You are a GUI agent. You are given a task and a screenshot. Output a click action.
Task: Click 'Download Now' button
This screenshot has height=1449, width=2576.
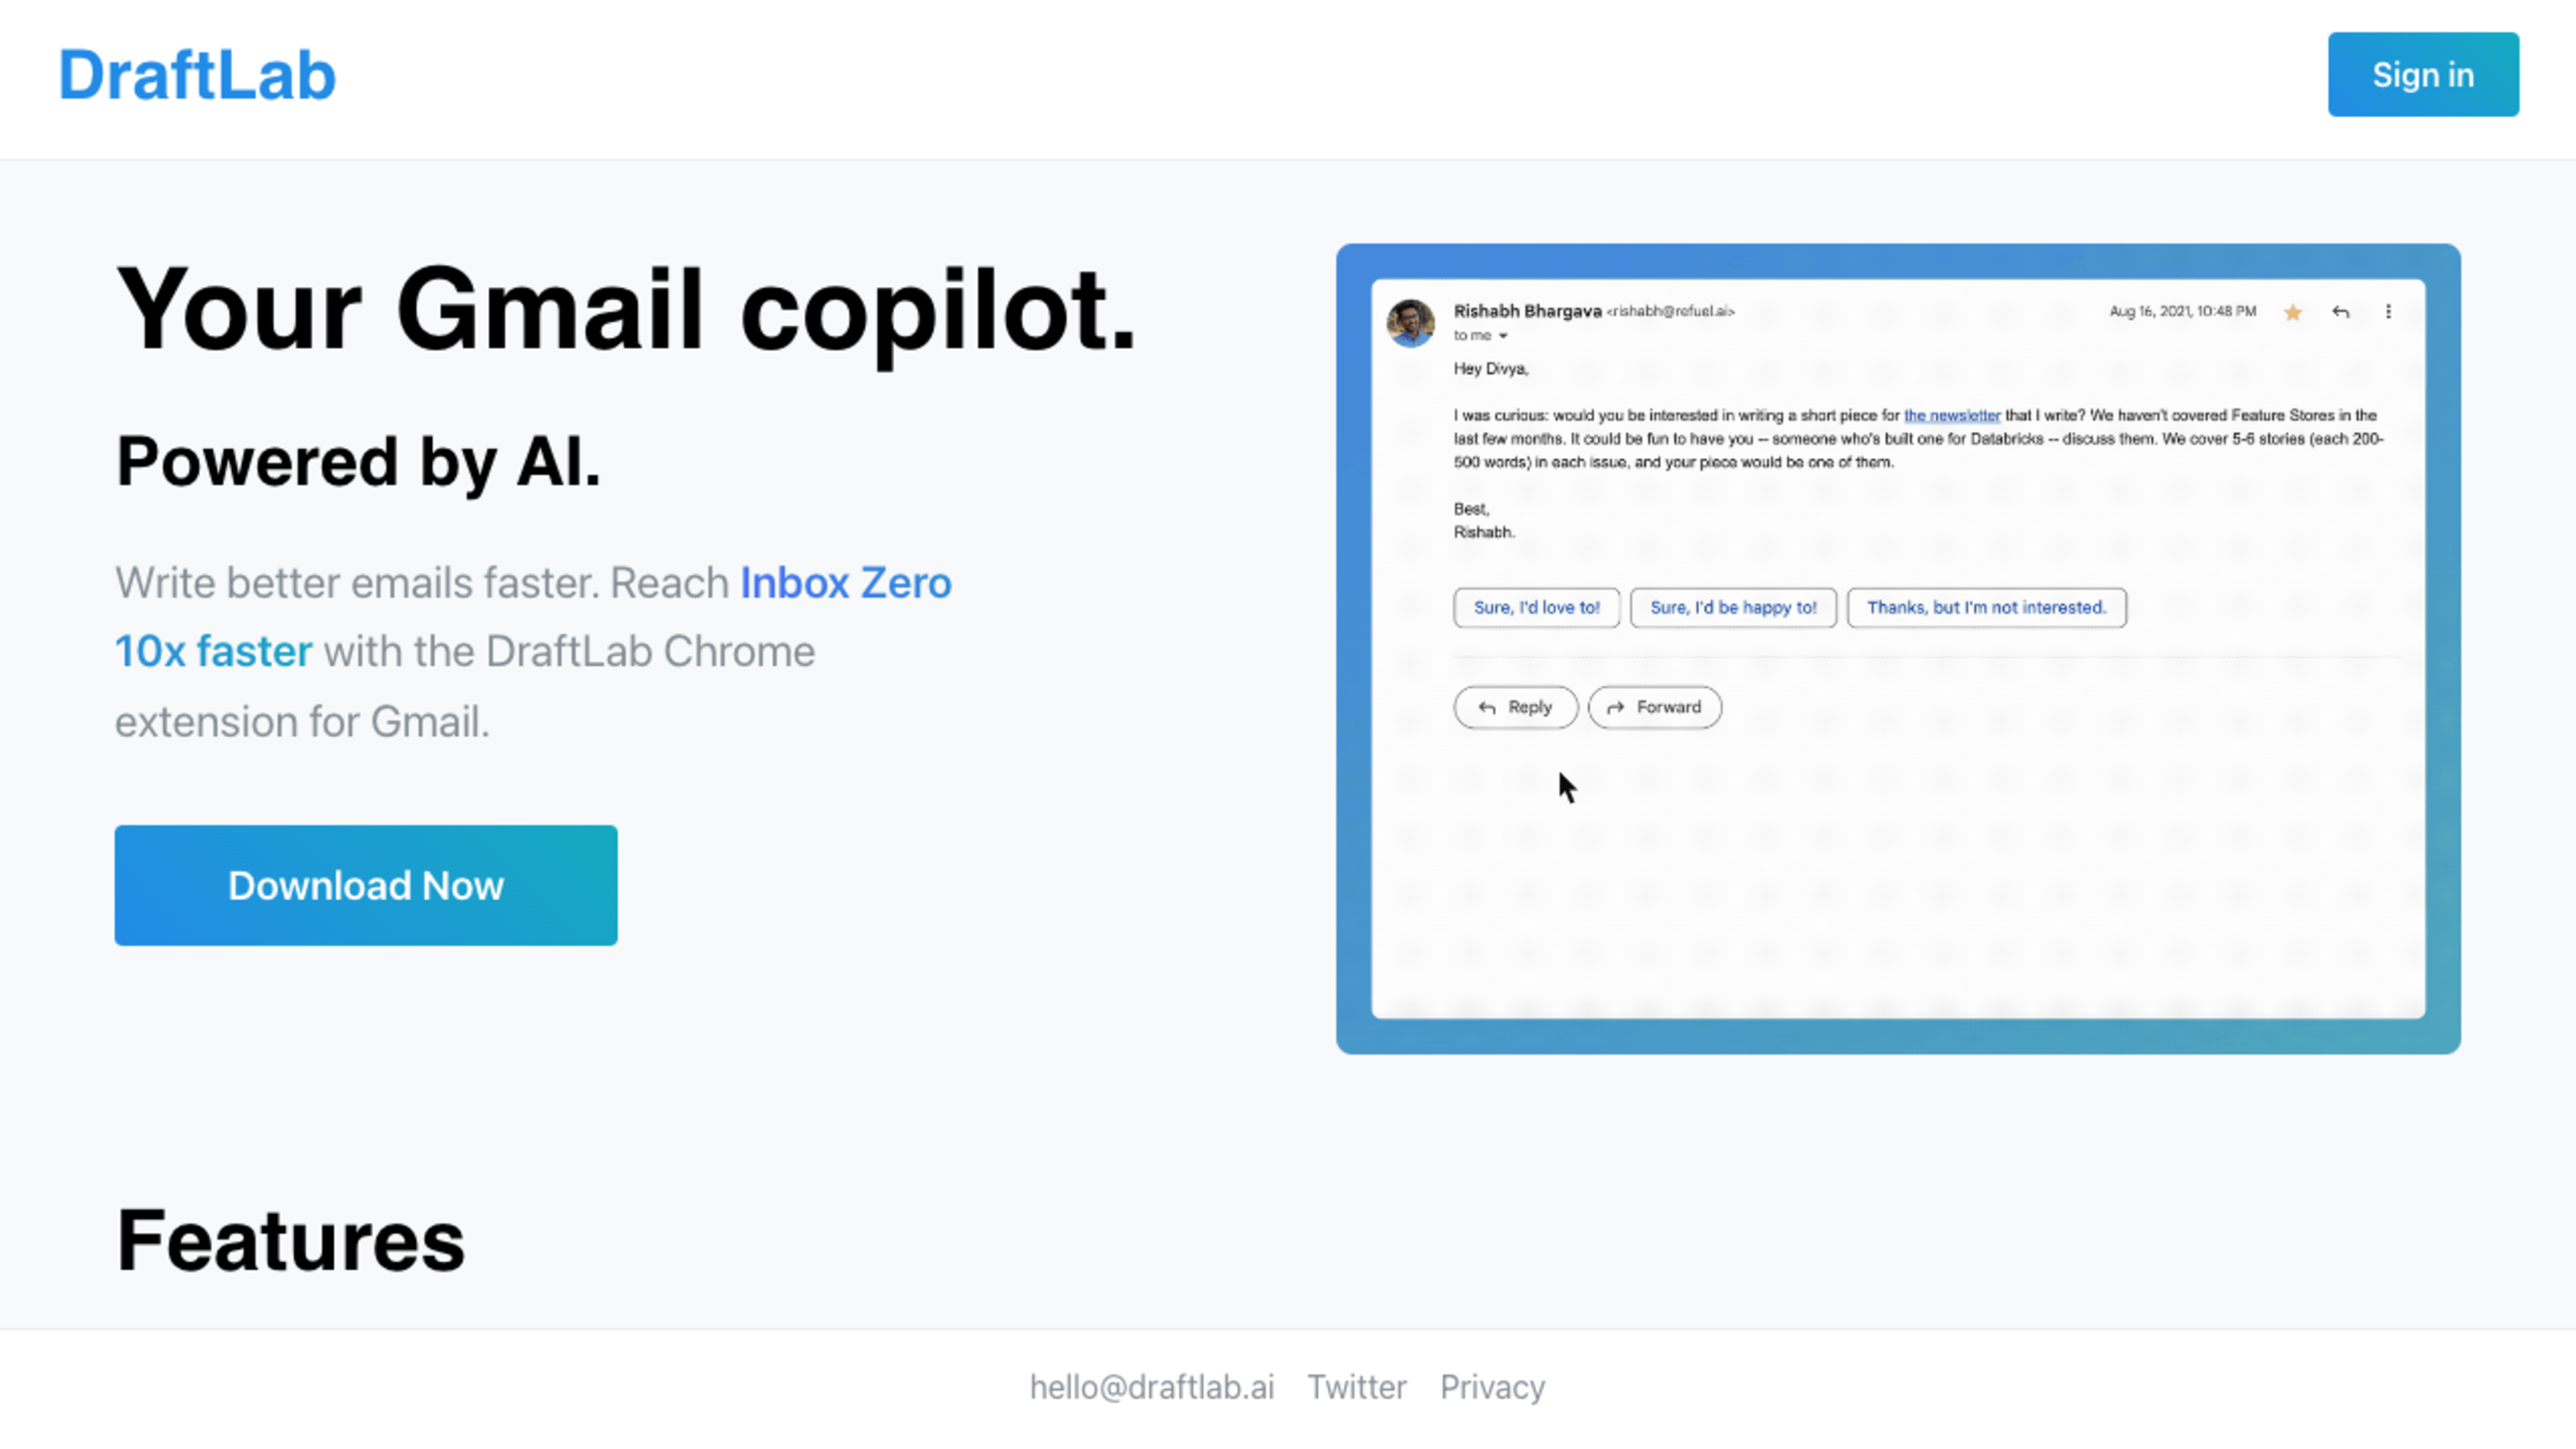366,885
